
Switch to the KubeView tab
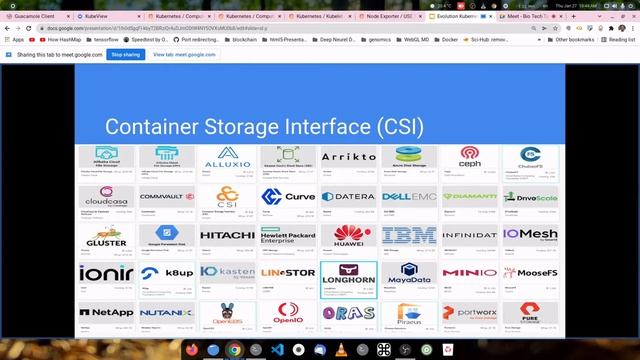coord(96,16)
